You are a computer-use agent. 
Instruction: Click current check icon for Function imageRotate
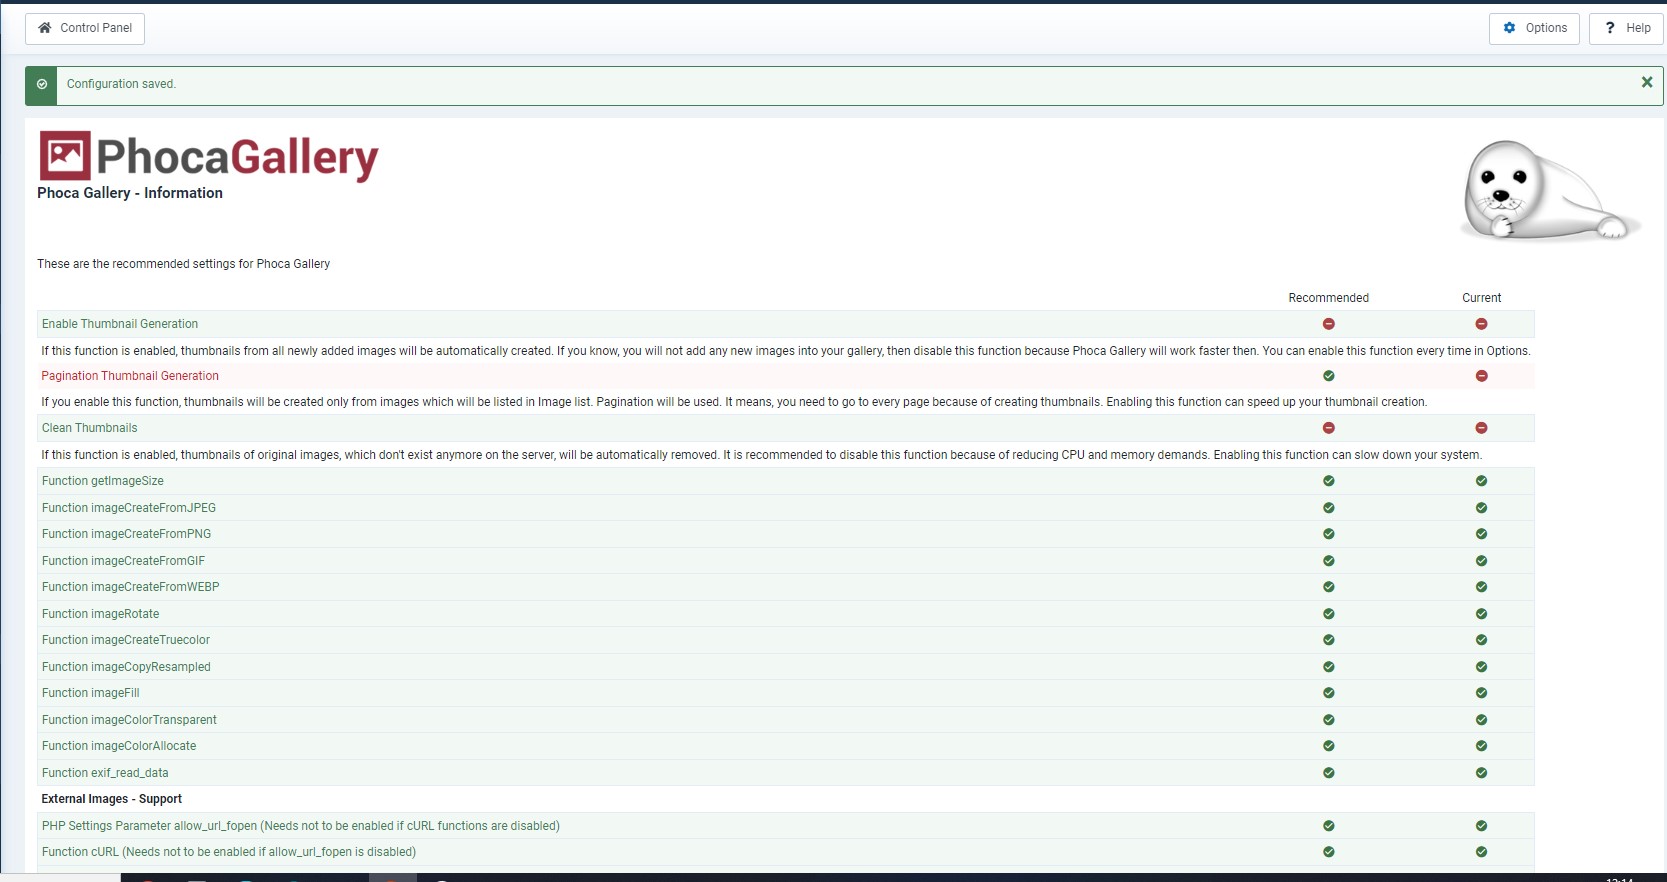(1482, 614)
